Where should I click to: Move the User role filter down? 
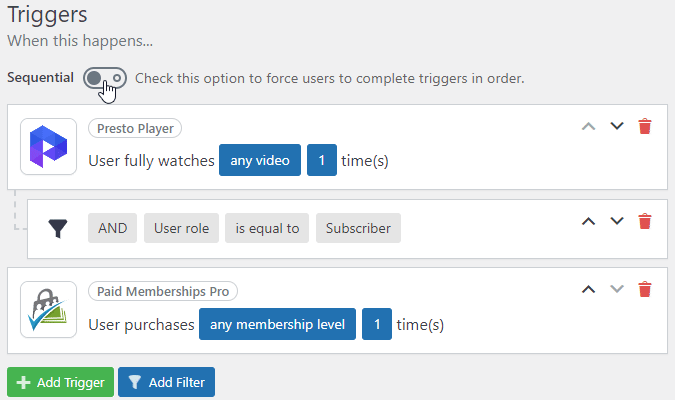(x=617, y=221)
